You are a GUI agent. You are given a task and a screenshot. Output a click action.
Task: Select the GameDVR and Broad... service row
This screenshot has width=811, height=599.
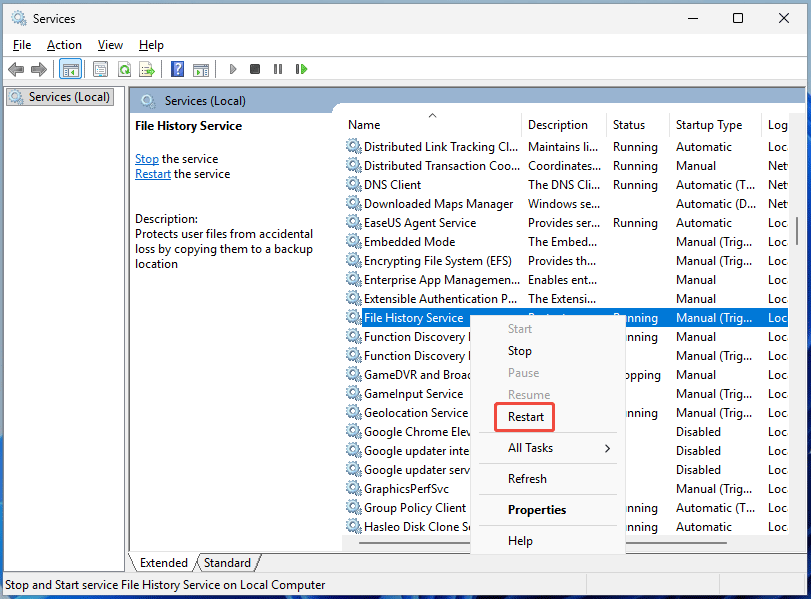coord(408,375)
